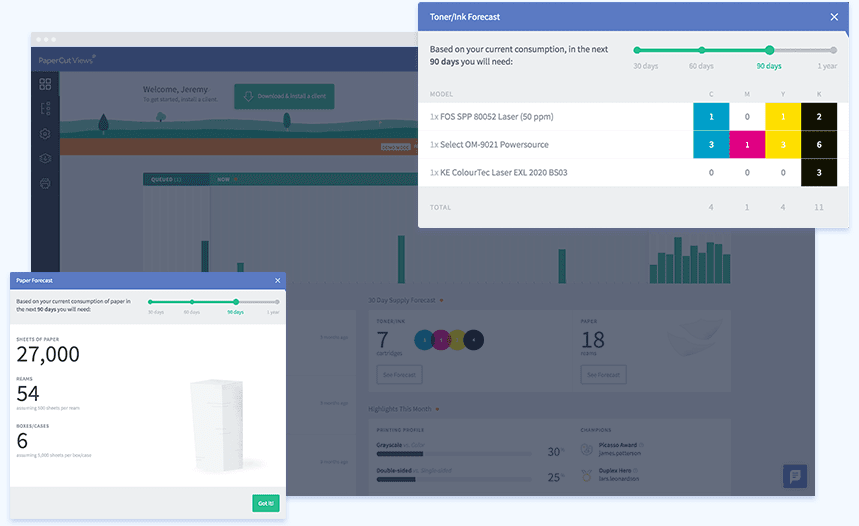Click the PaperCut Views logo

pos(67,60)
